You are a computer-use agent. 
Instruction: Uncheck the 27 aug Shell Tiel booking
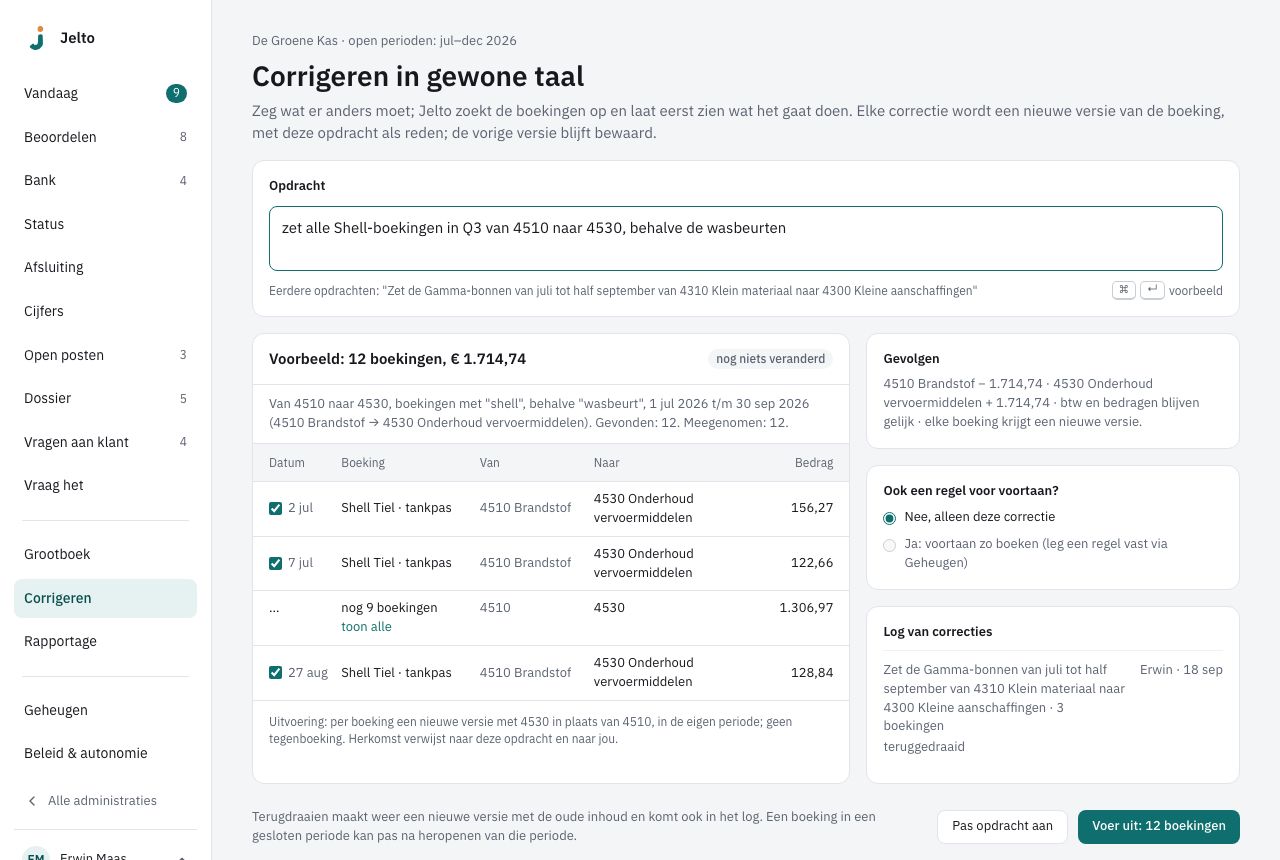click(x=276, y=672)
